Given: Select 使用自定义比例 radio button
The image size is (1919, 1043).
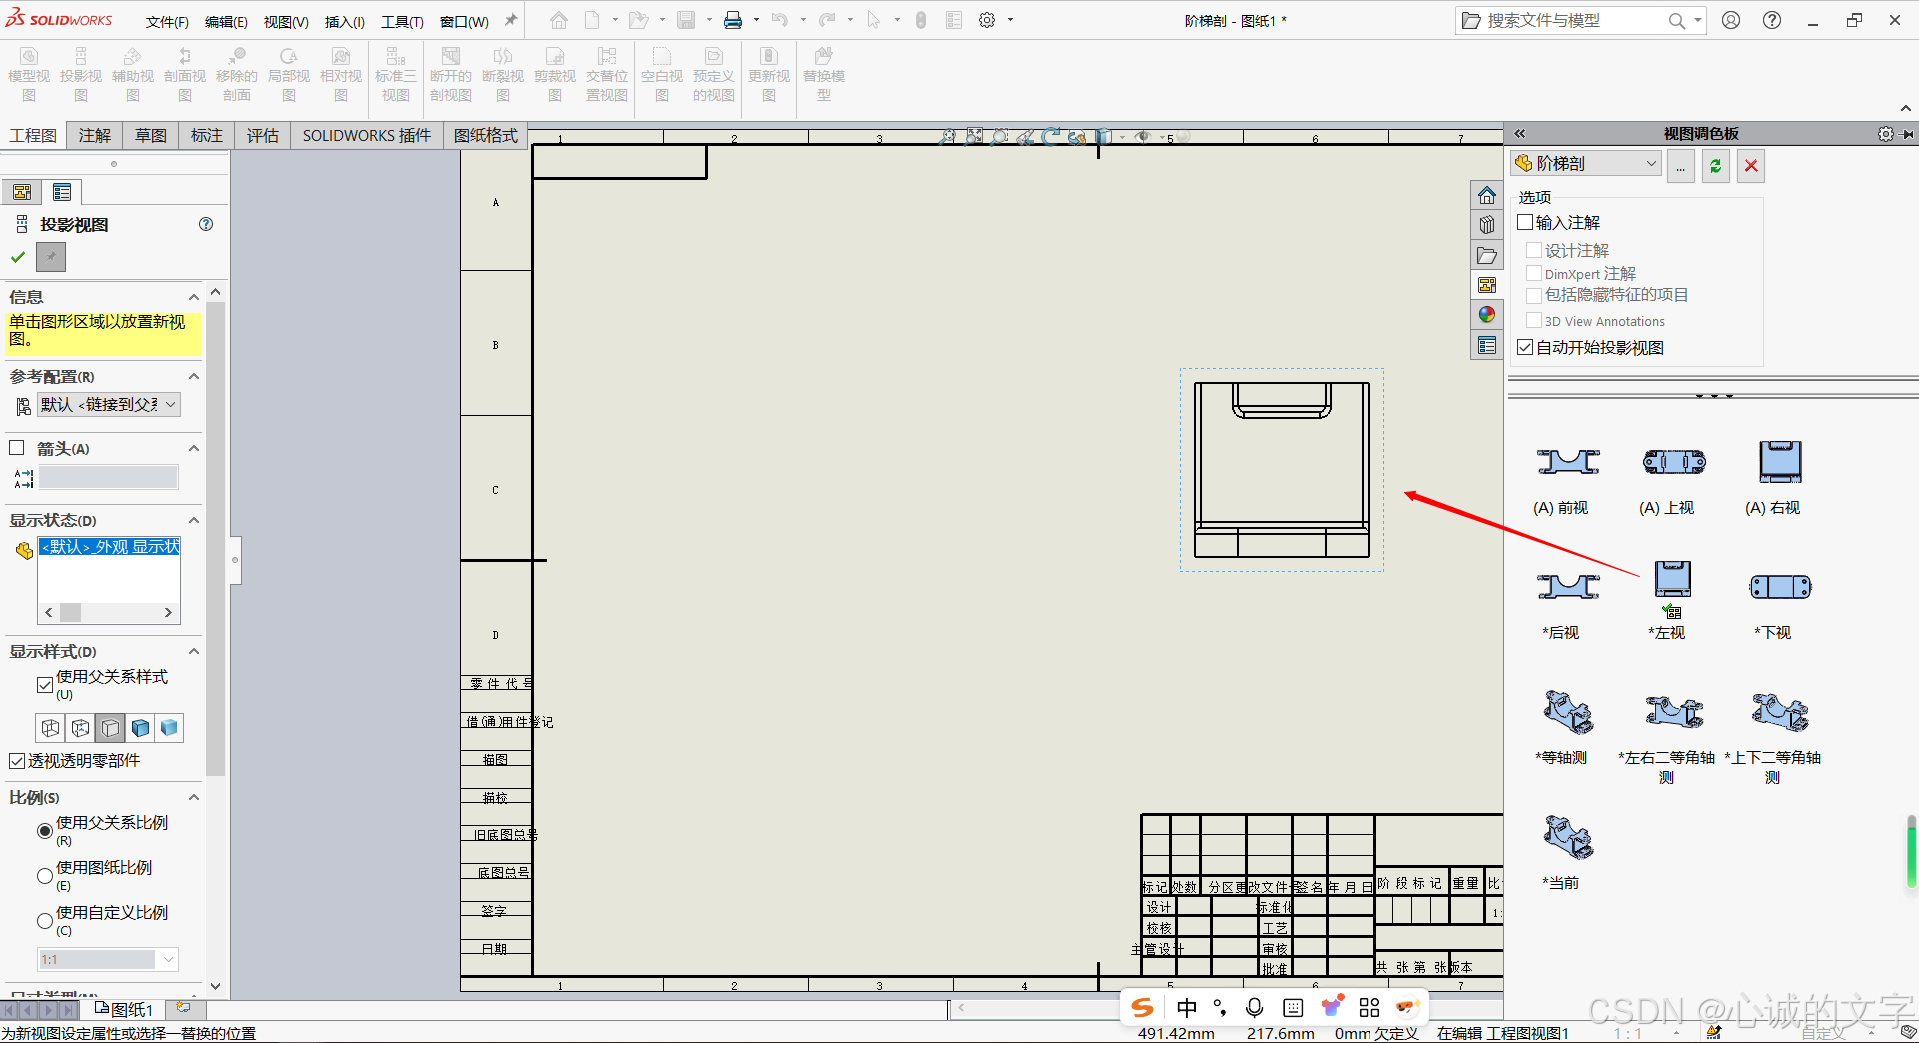Looking at the screenshot, I should [45, 921].
